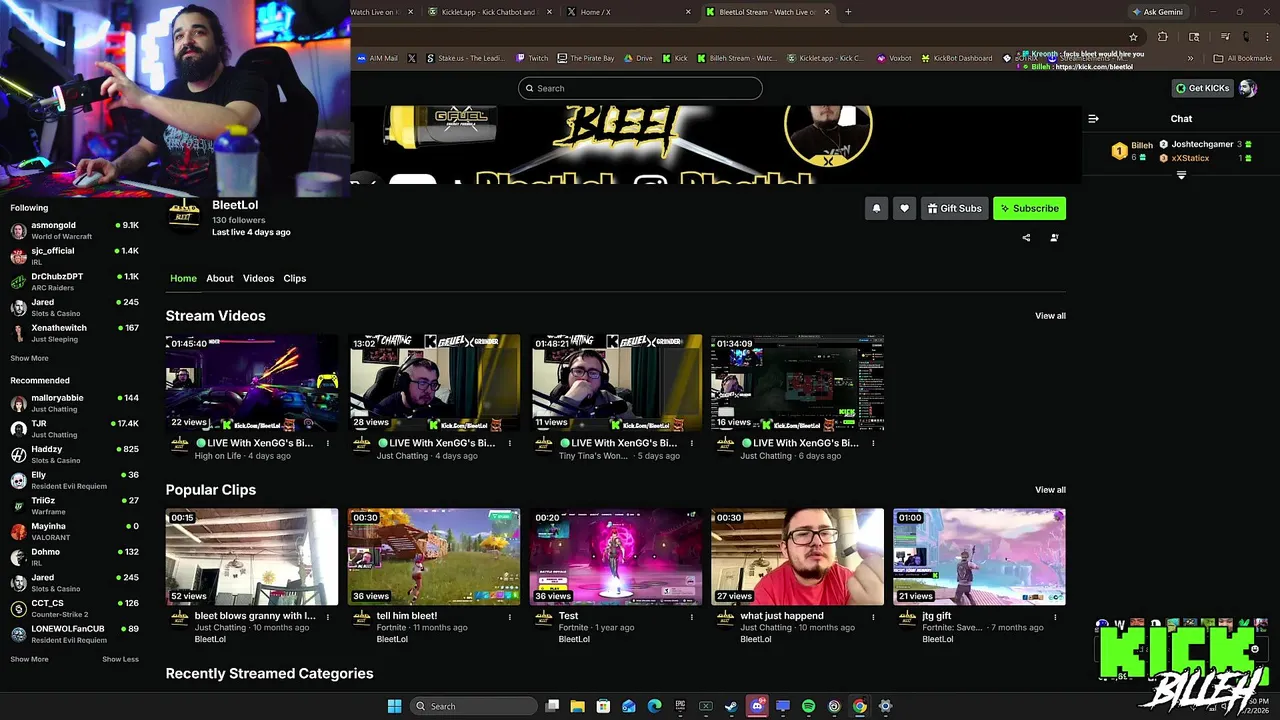Click the Windows Start button
The image size is (1280, 720).
(x=394, y=706)
